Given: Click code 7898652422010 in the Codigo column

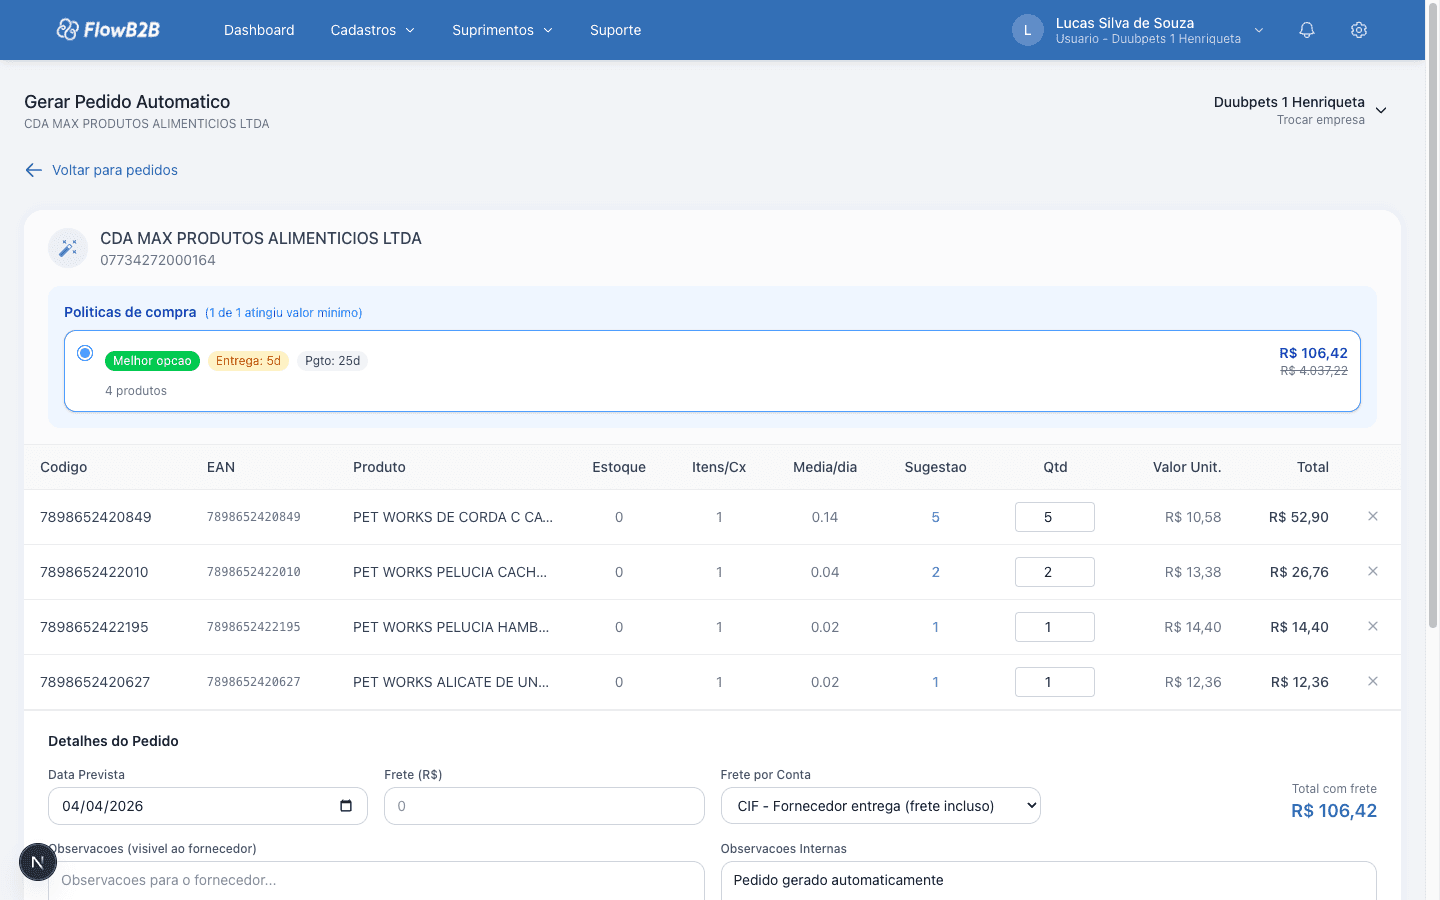Looking at the screenshot, I should 94,572.
